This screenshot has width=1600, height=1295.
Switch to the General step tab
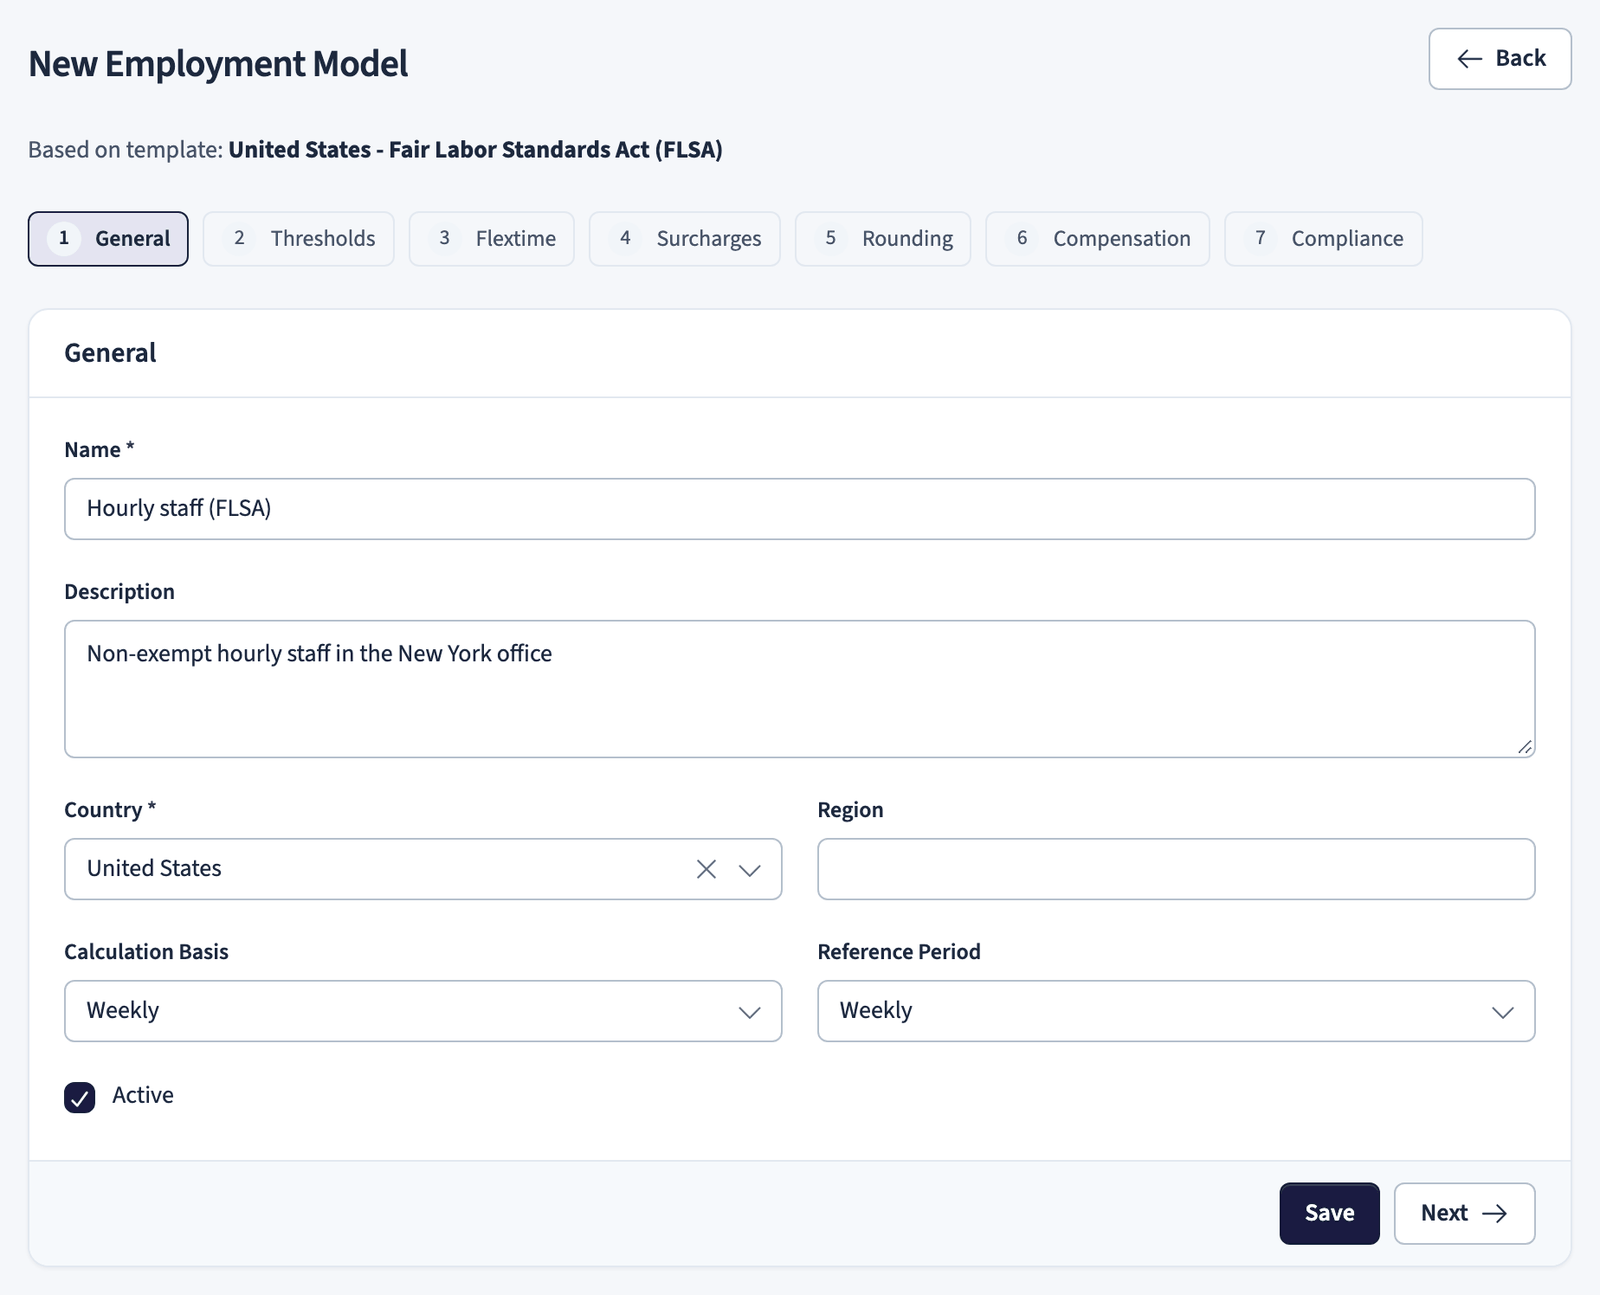point(108,239)
